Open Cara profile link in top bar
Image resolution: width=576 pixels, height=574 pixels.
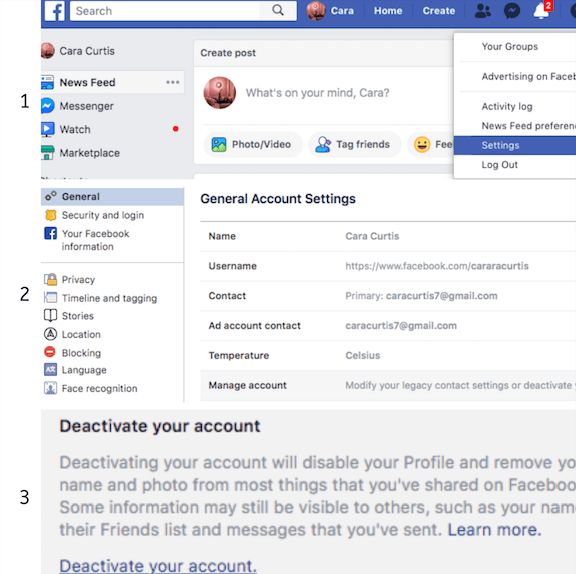tap(342, 11)
